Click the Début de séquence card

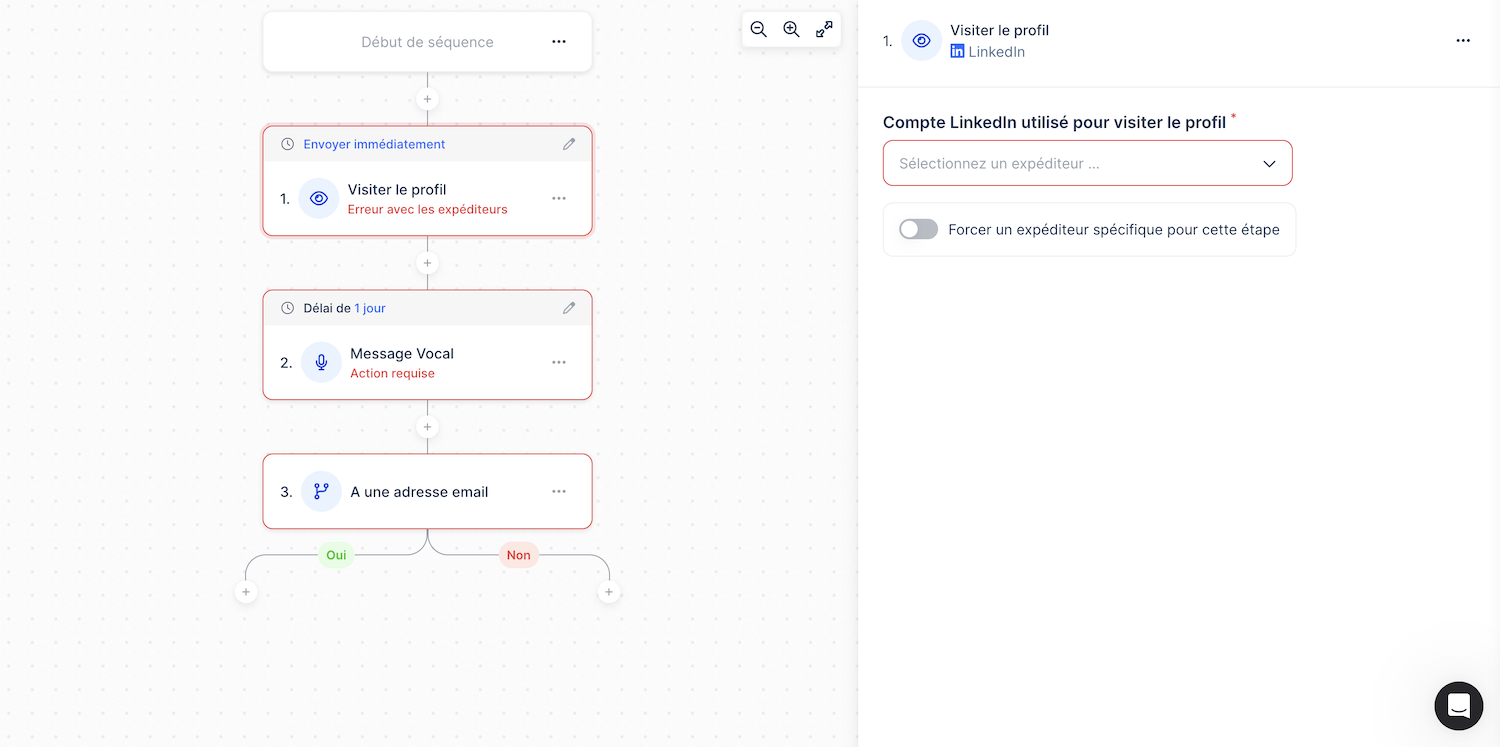[427, 42]
